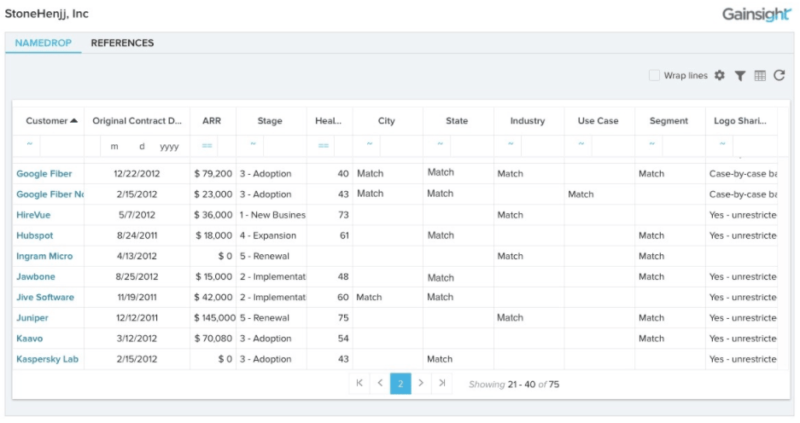Open Stage column filter operator selector
The height and width of the screenshot is (423, 800).
253,145
